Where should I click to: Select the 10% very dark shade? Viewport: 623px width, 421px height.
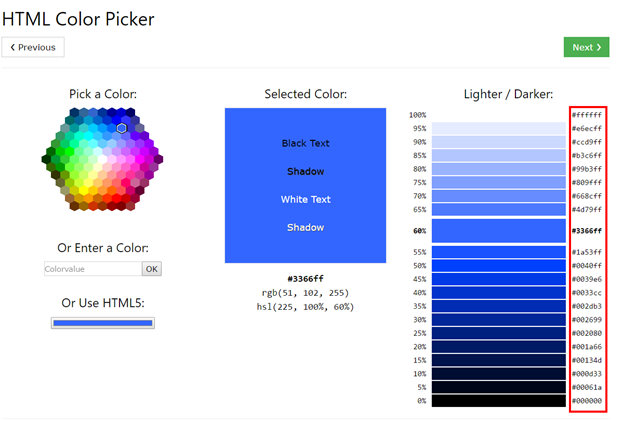[x=499, y=373]
